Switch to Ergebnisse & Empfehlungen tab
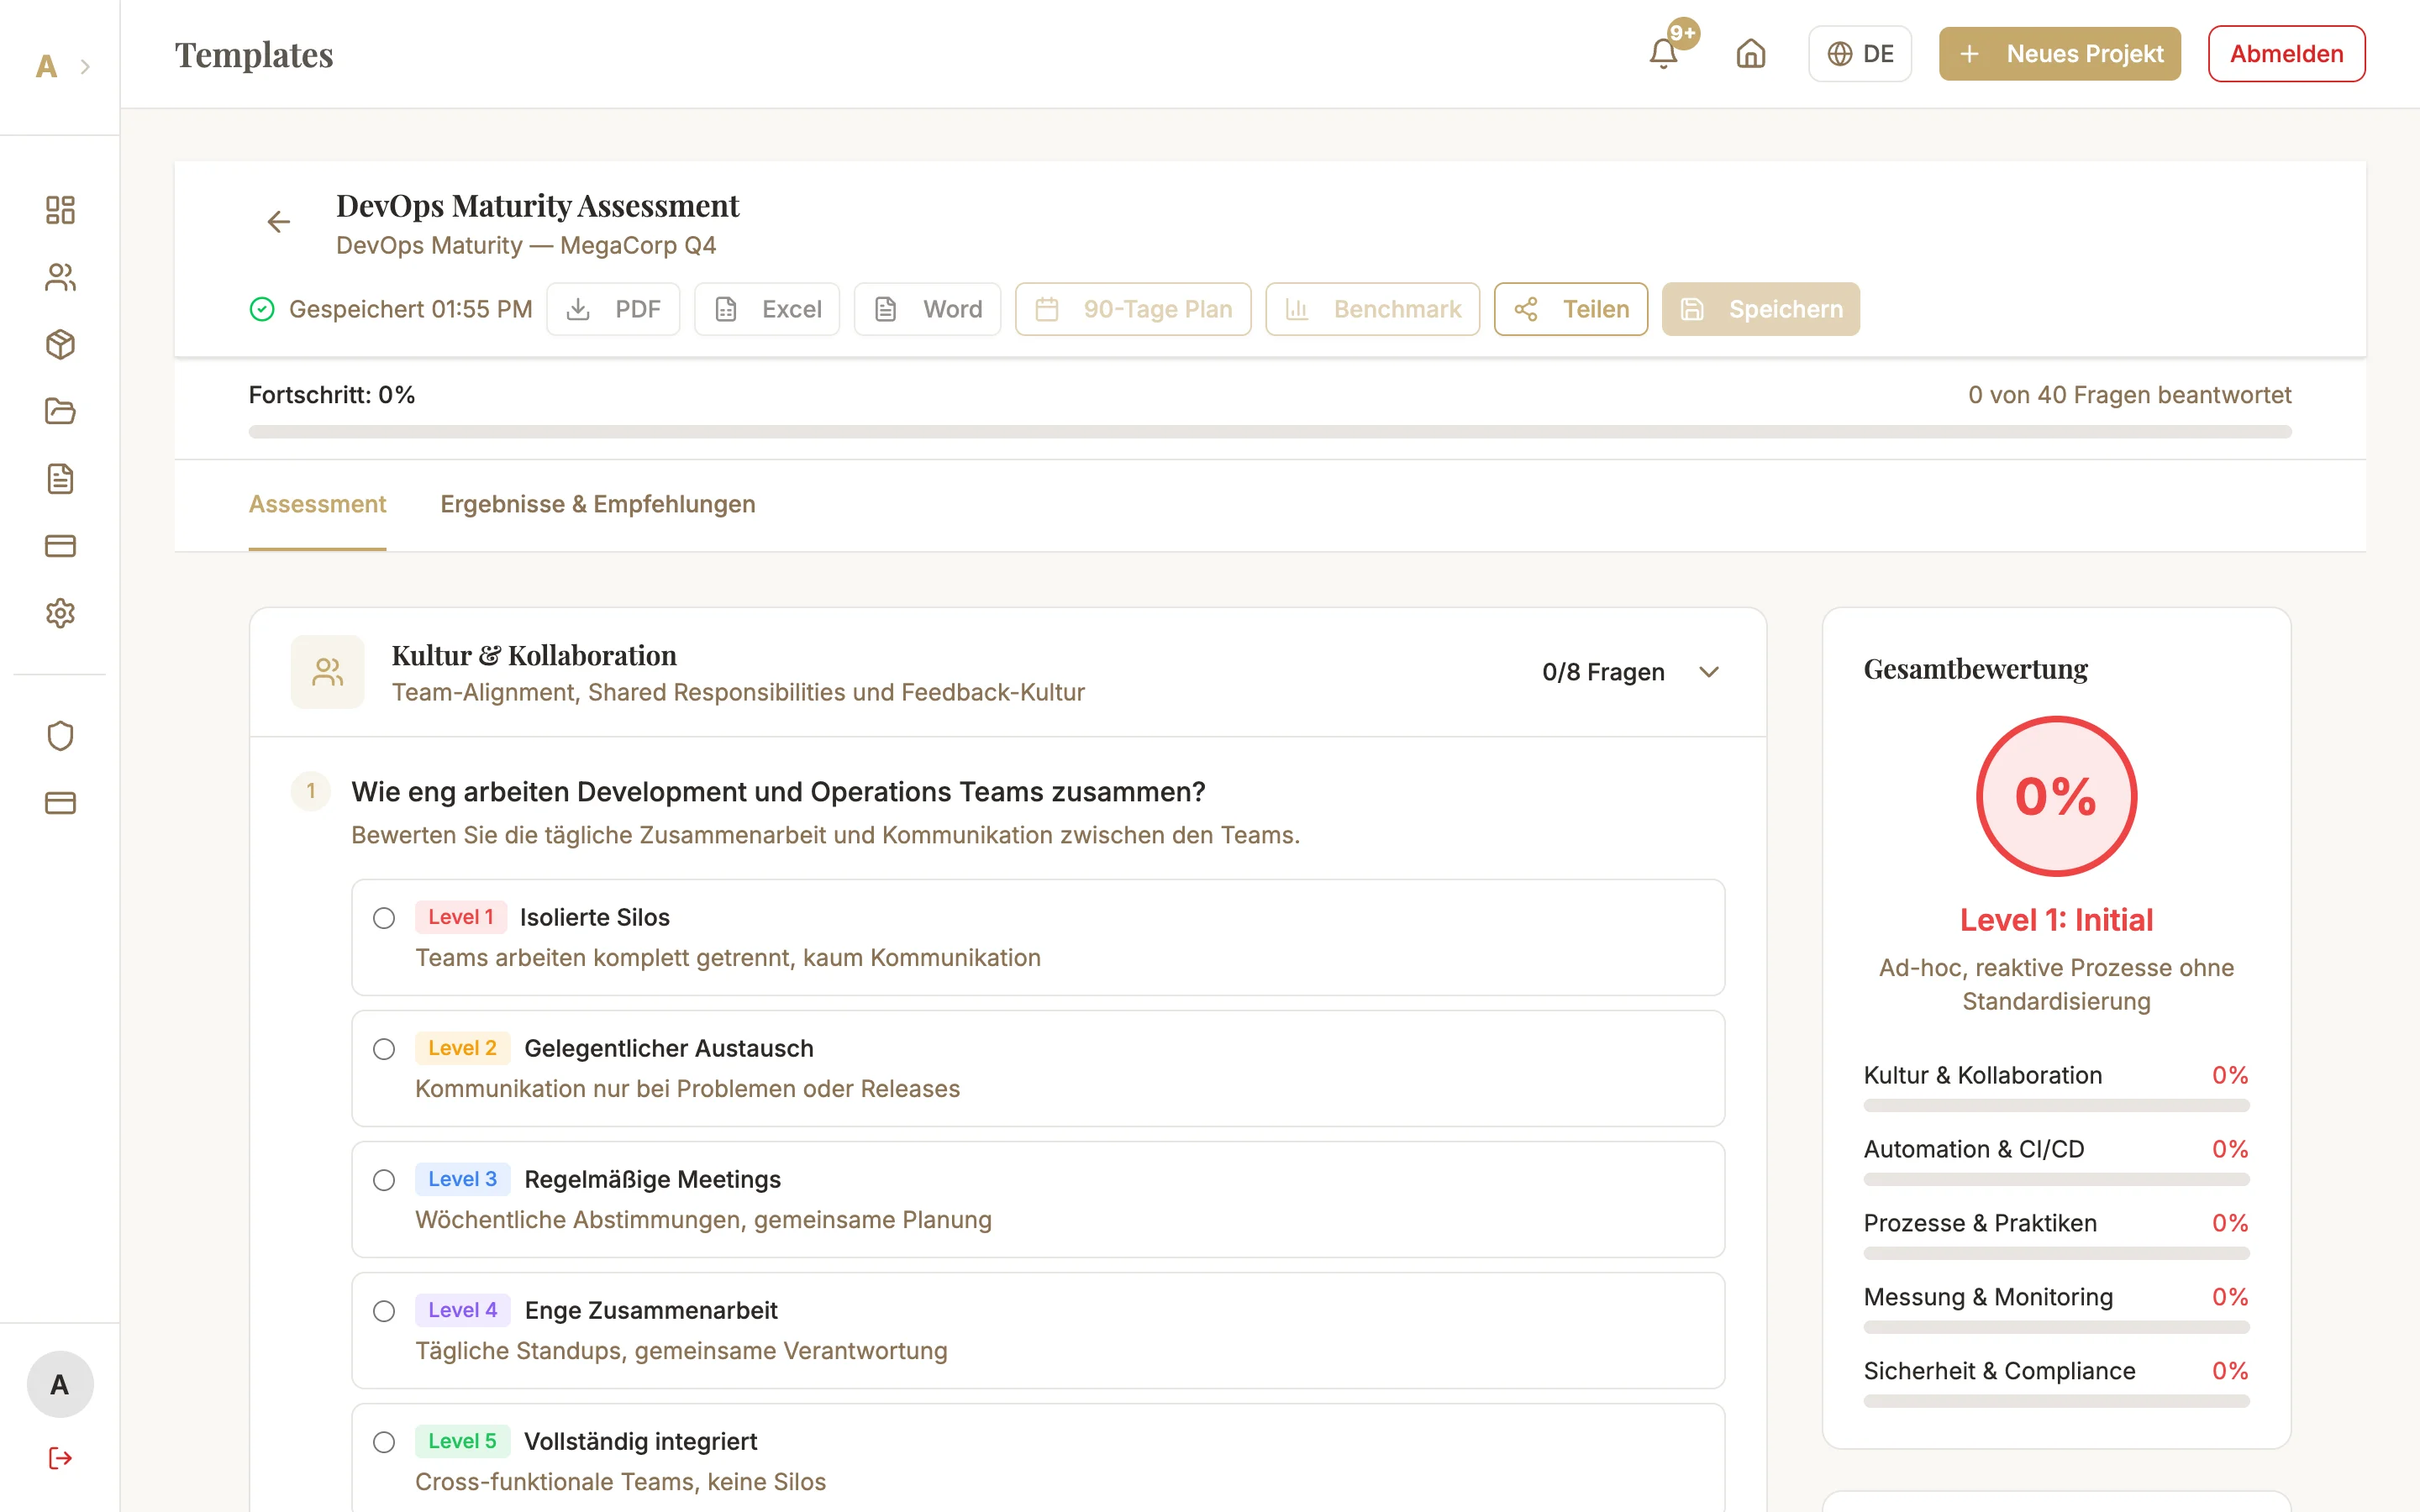The width and height of the screenshot is (2420, 1512). click(598, 504)
